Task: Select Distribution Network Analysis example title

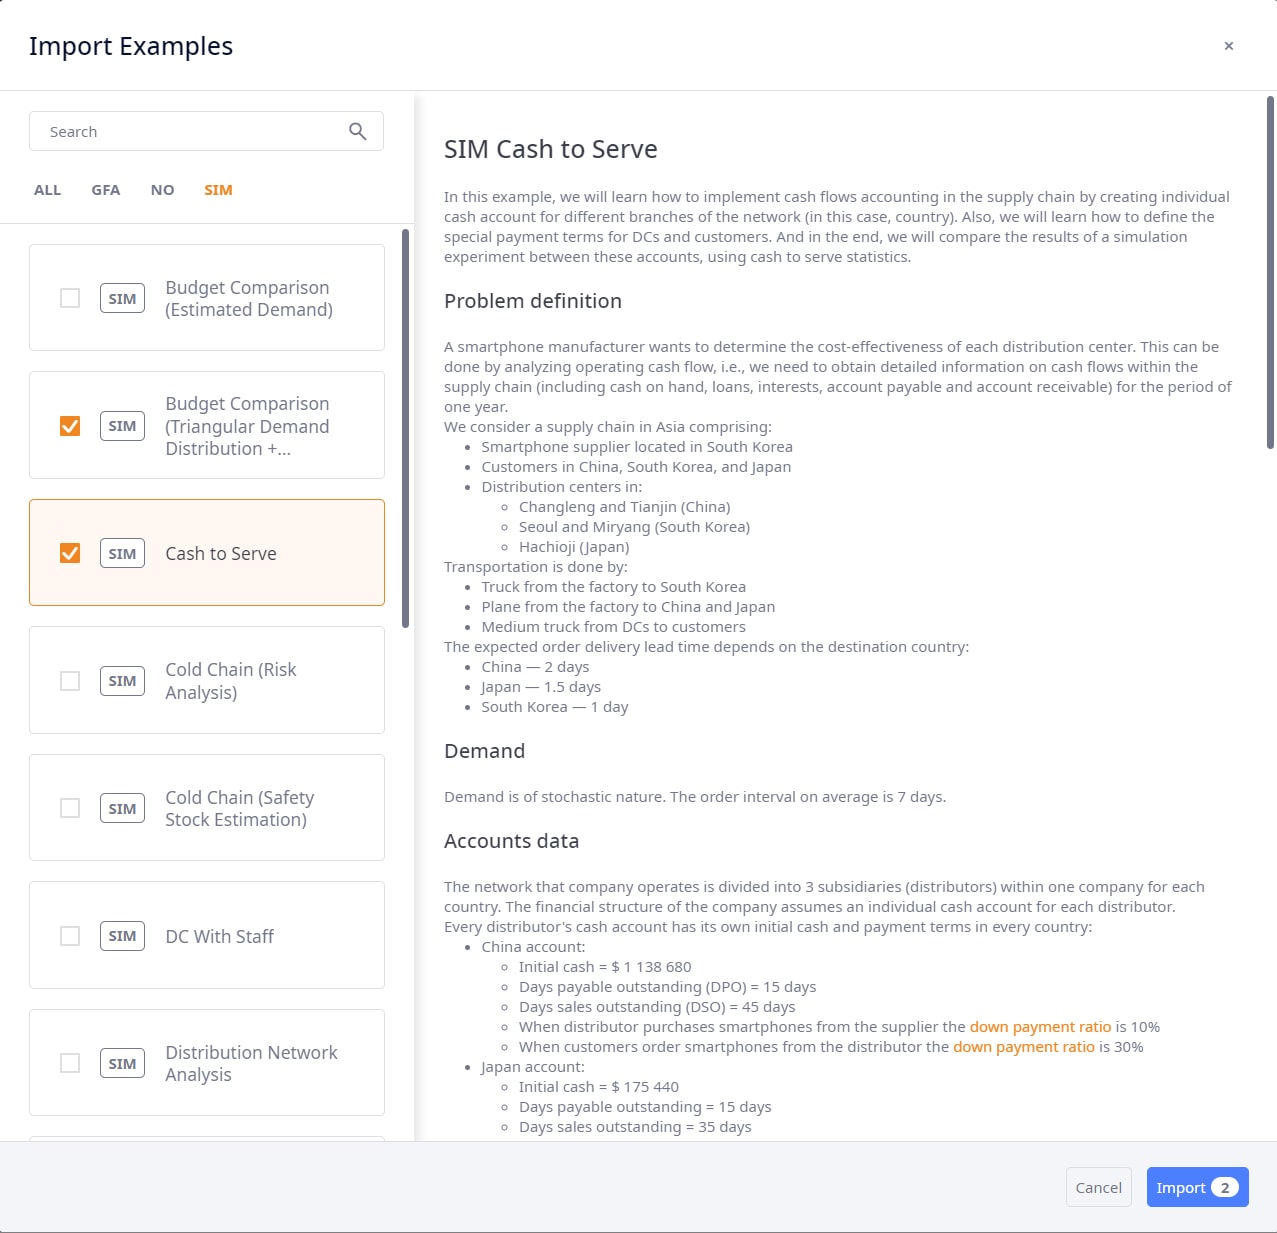Action: 251,1063
